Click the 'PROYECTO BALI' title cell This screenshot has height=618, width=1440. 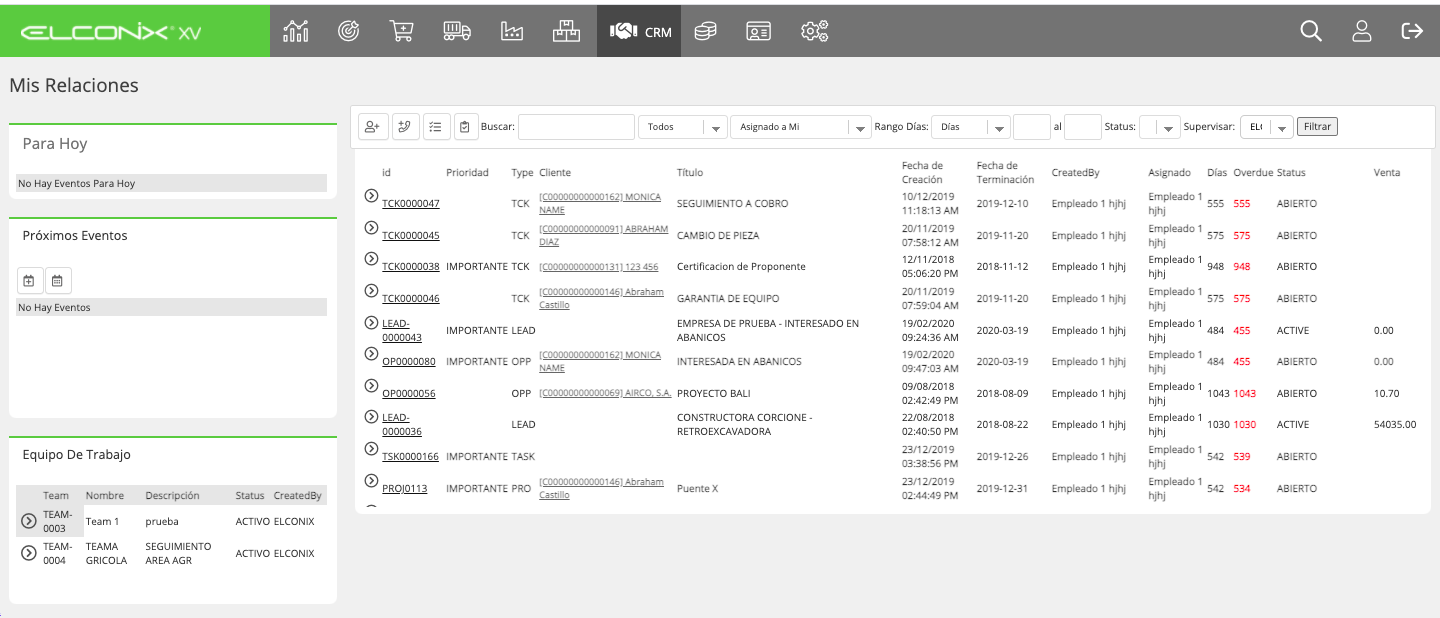pyautogui.click(x=713, y=394)
